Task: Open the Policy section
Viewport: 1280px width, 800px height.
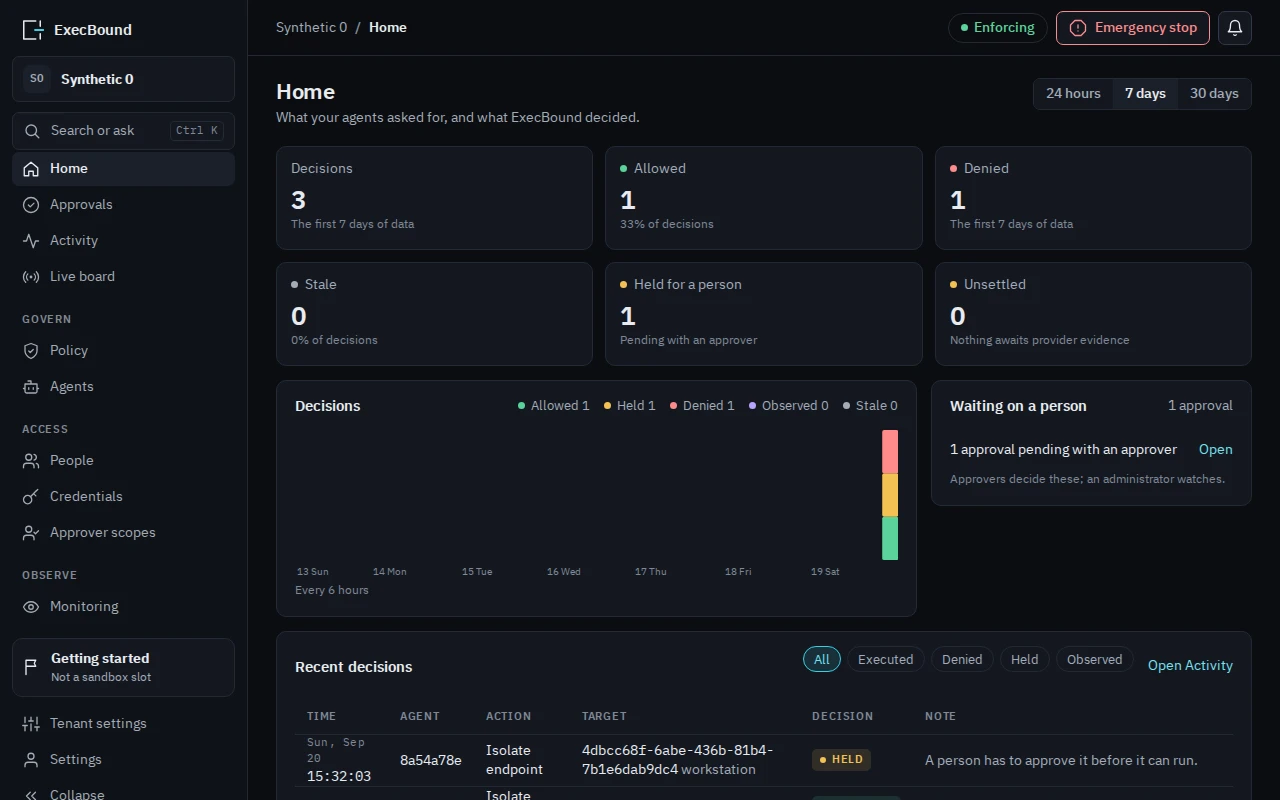Action: 123,351
